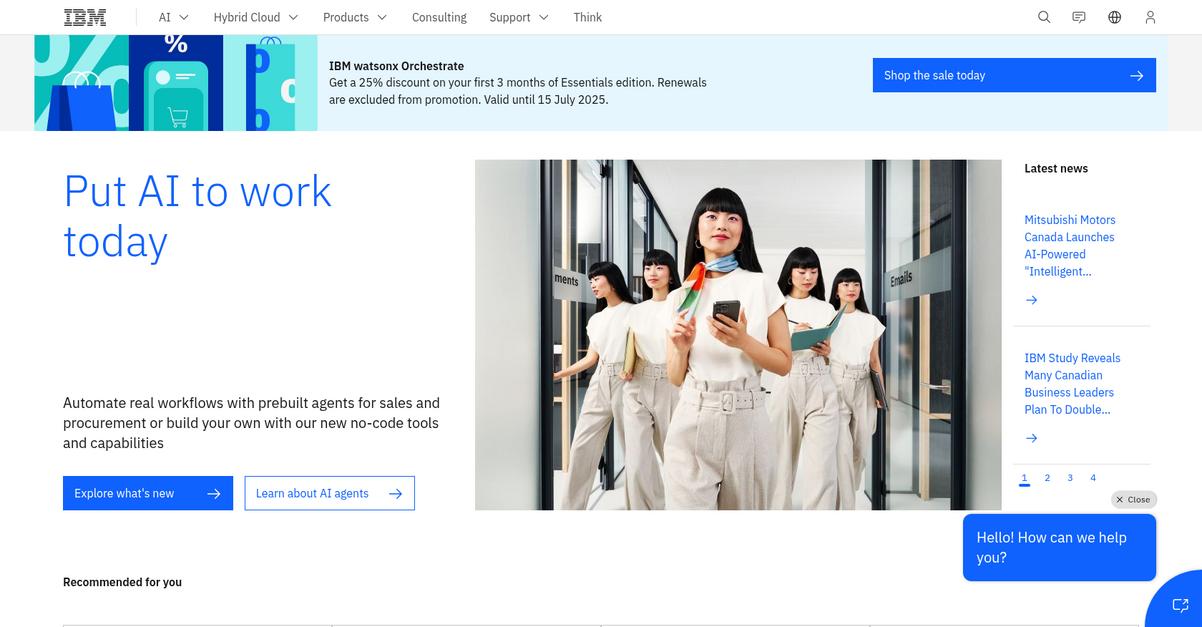The width and height of the screenshot is (1202, 627).
Task: Click the Hello! How can we help bubble
Action: (1059, 547)
